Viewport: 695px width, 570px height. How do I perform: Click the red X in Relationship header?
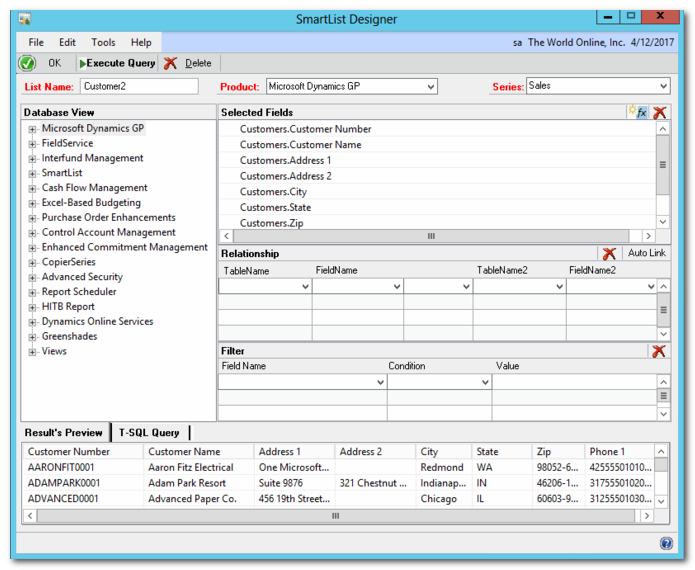pos(609,254)
